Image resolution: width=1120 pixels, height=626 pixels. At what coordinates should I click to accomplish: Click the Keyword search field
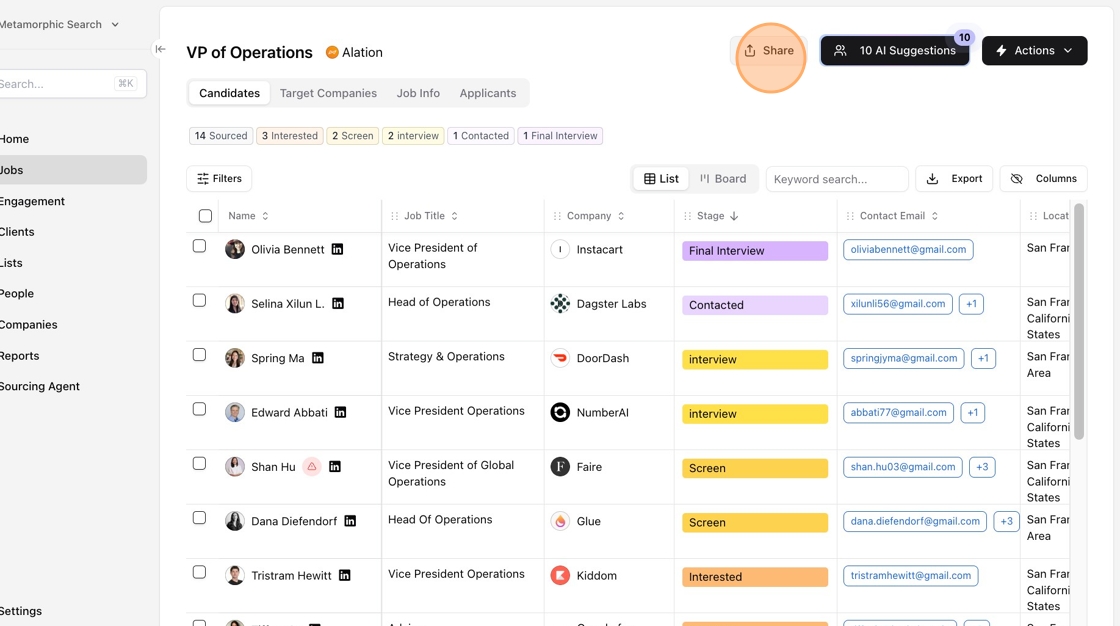click(x=837, y=179)
